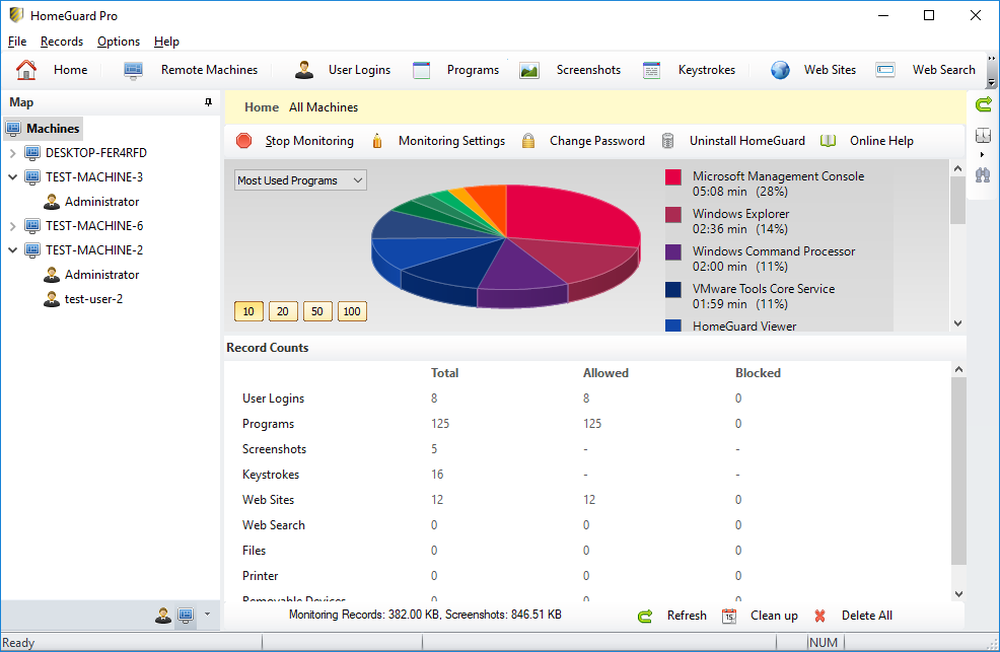Click the Windows Explorer legend swatch

673,215
